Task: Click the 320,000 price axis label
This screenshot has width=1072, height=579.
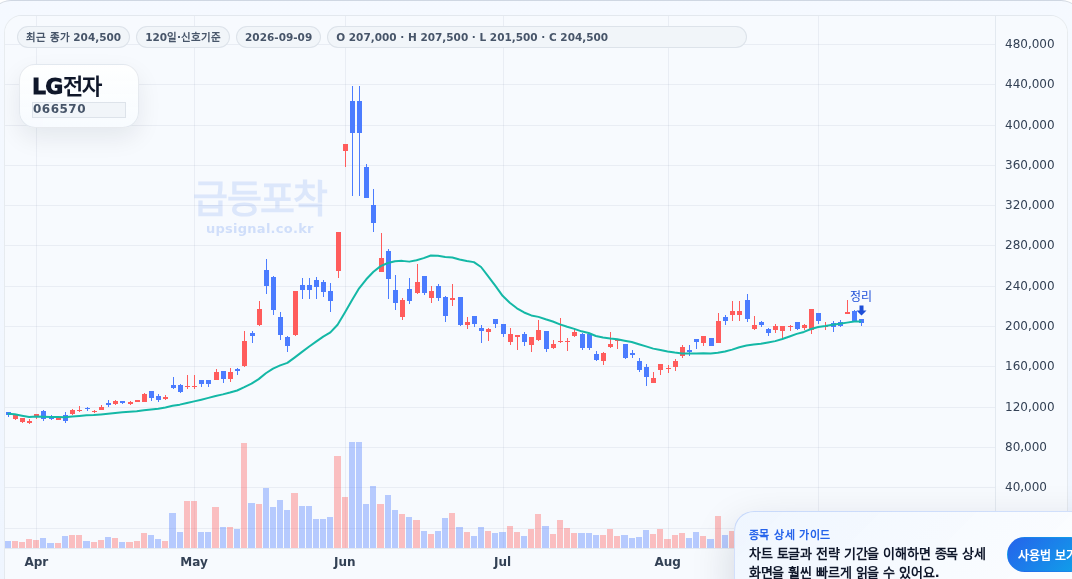Action: coord(1030,205)
